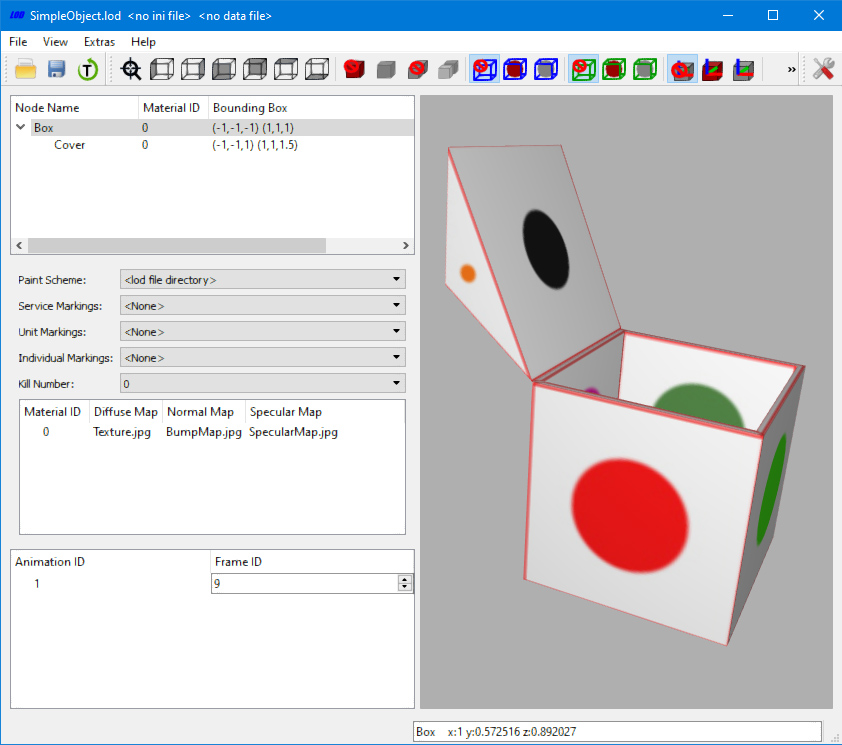Screen dimensions: 842x745
Task: Open the File menu
Action: pos(18,41)
